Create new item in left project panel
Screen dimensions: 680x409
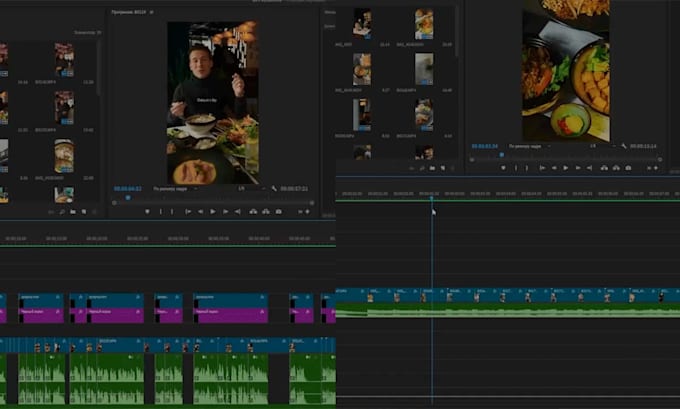[x=84, y=212]
